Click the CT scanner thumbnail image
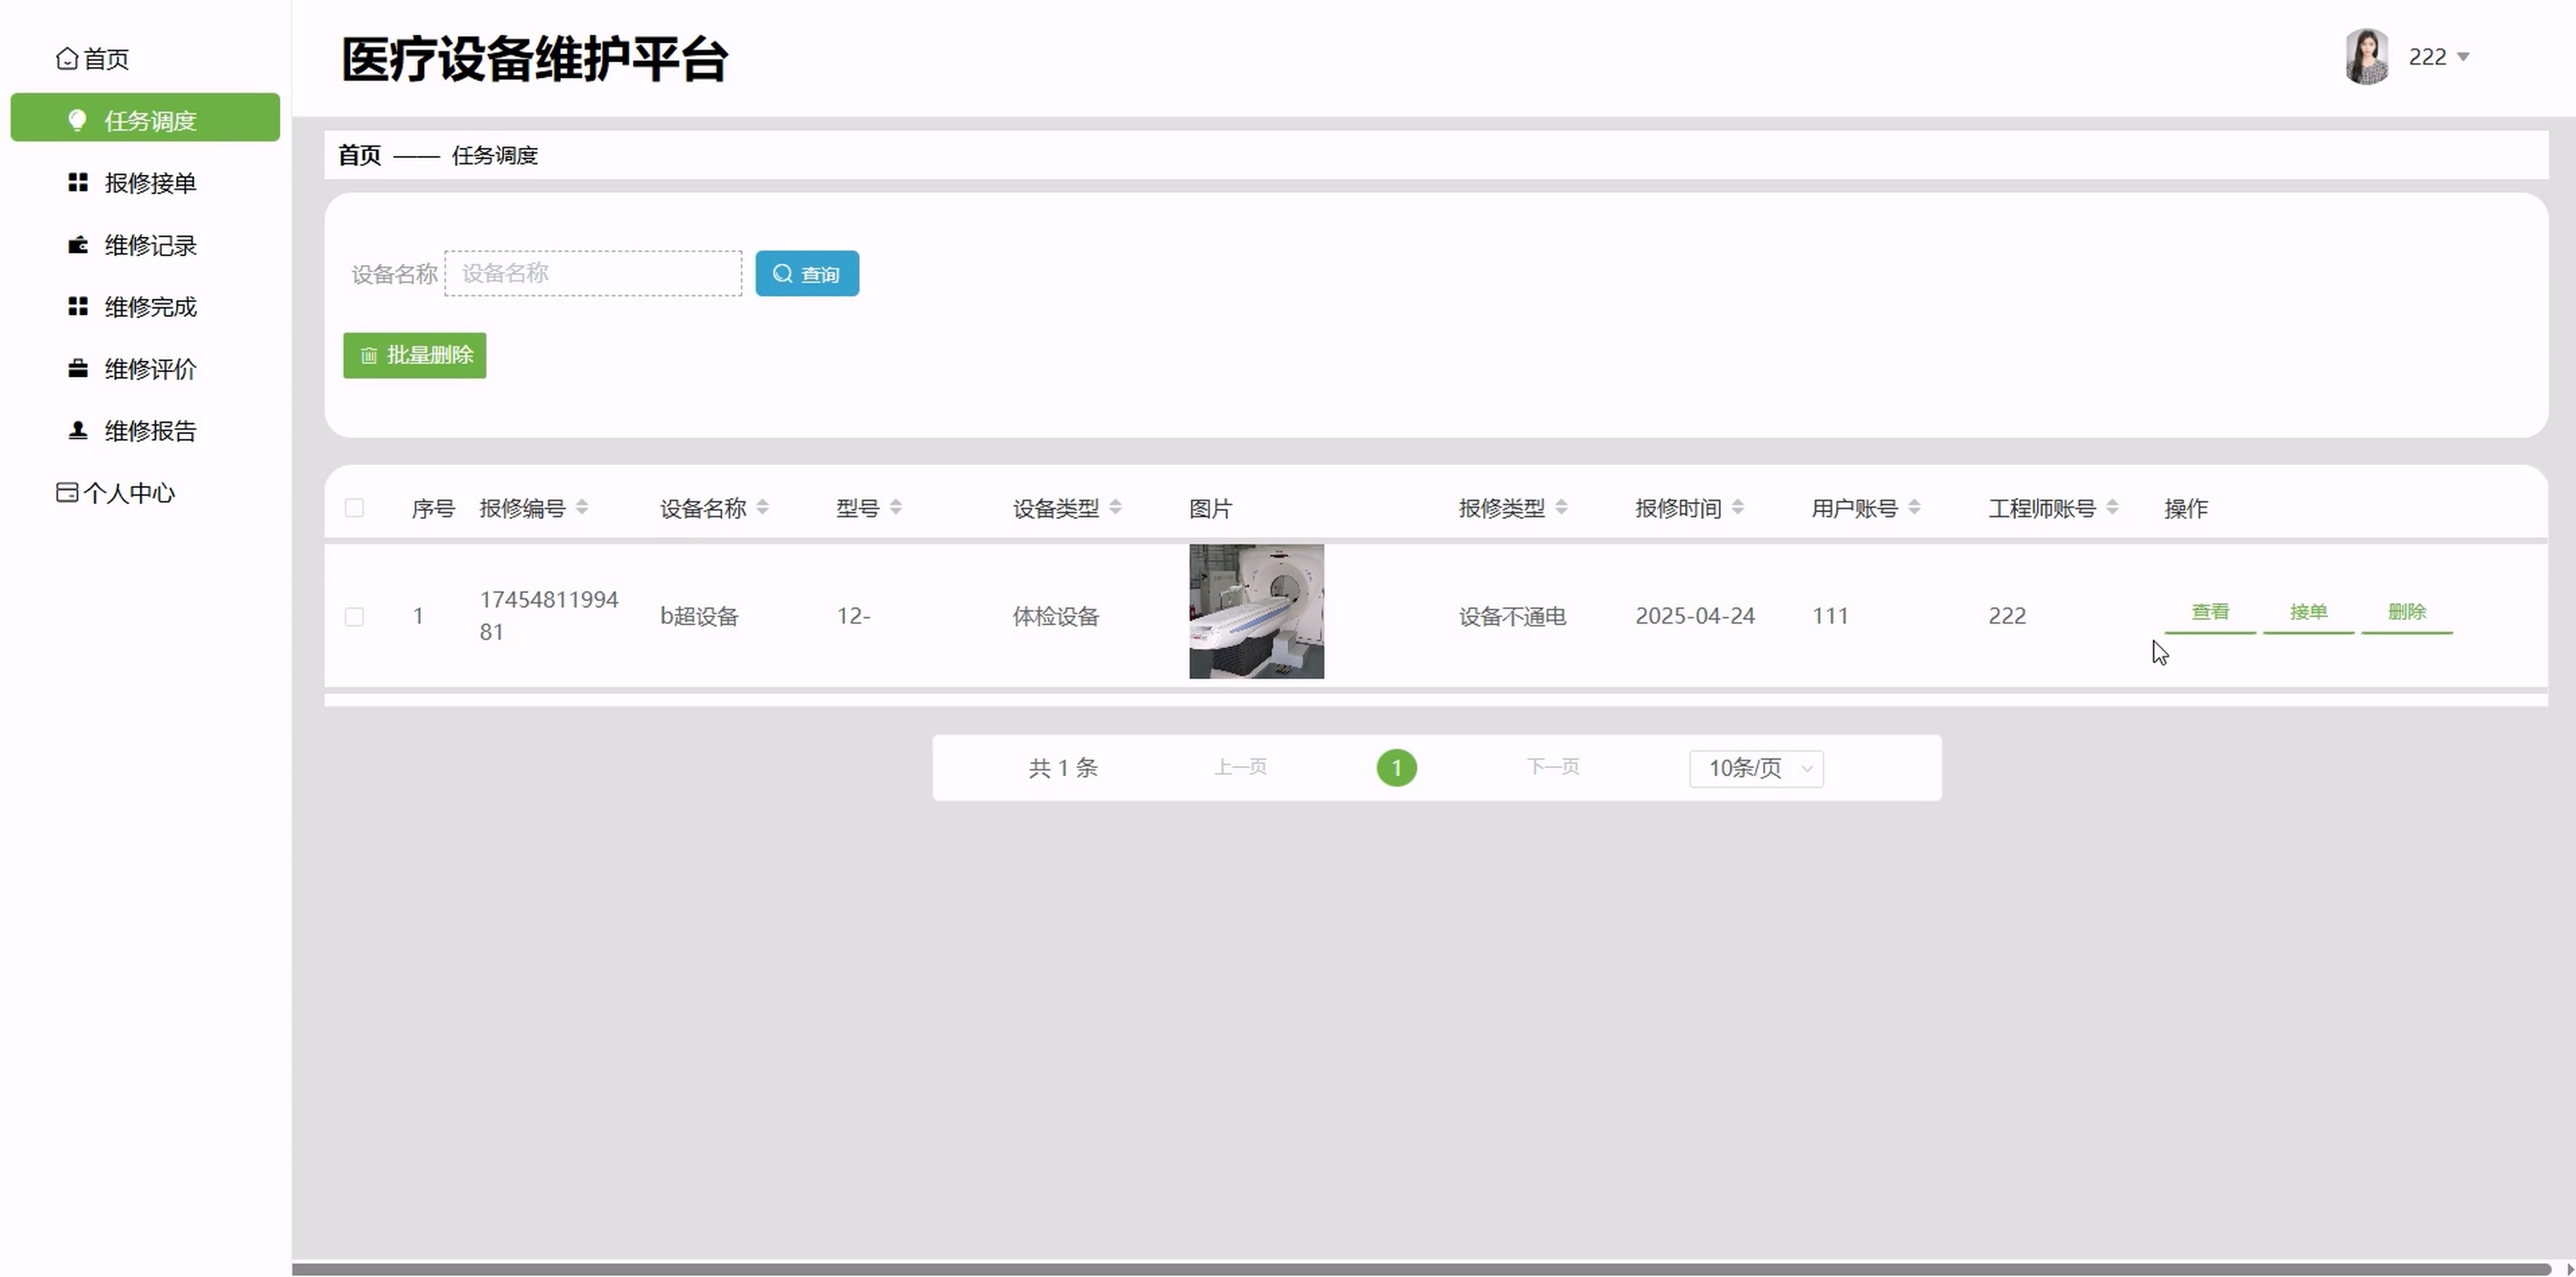 pos(1256,612)
